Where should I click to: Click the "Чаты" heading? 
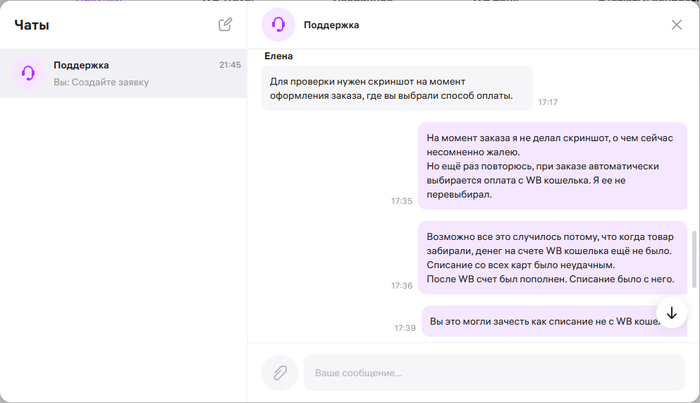tap(32, 25)
